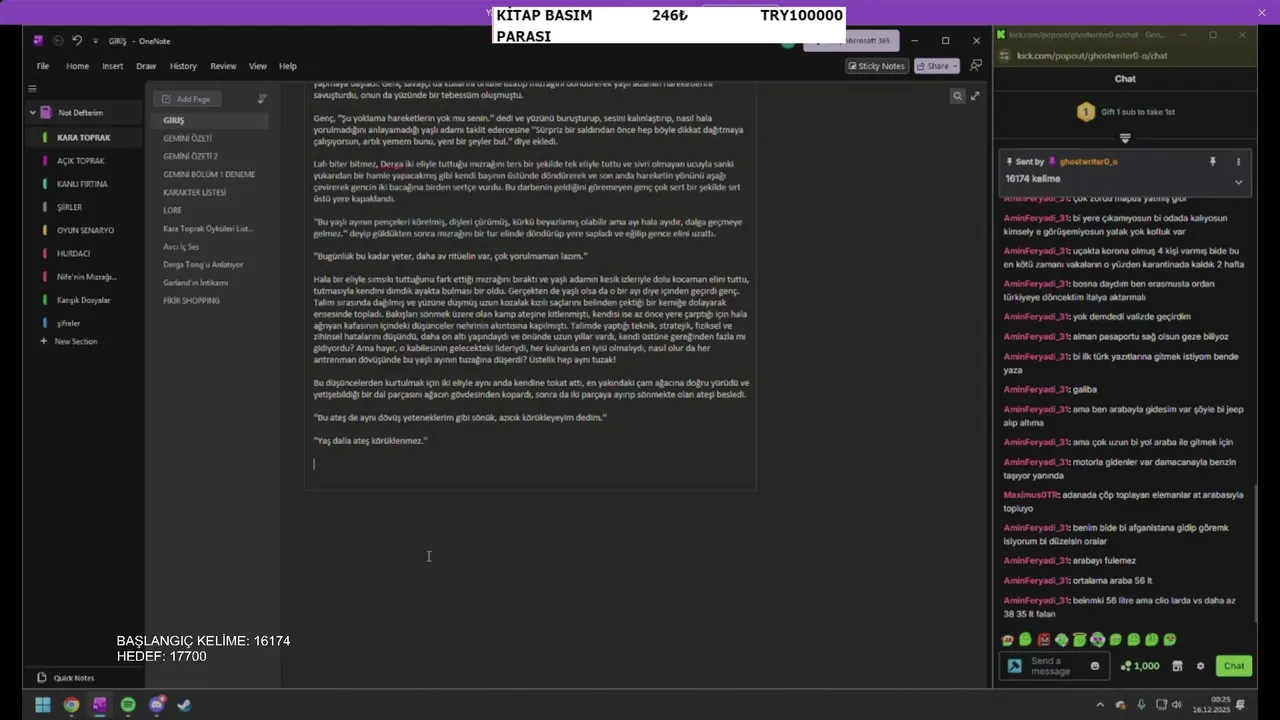Viewport: 1280px width, 720px height.
Task: Expand the pinned message chevron
Action: [1238, 182]
